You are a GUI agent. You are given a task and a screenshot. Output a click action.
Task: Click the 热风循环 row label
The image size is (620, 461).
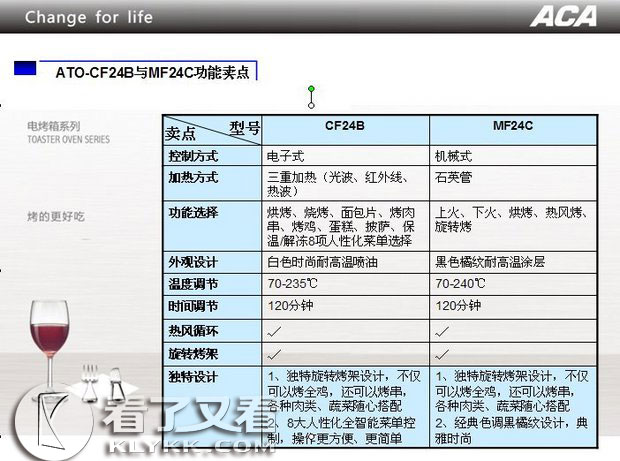[x=193, y=331]
